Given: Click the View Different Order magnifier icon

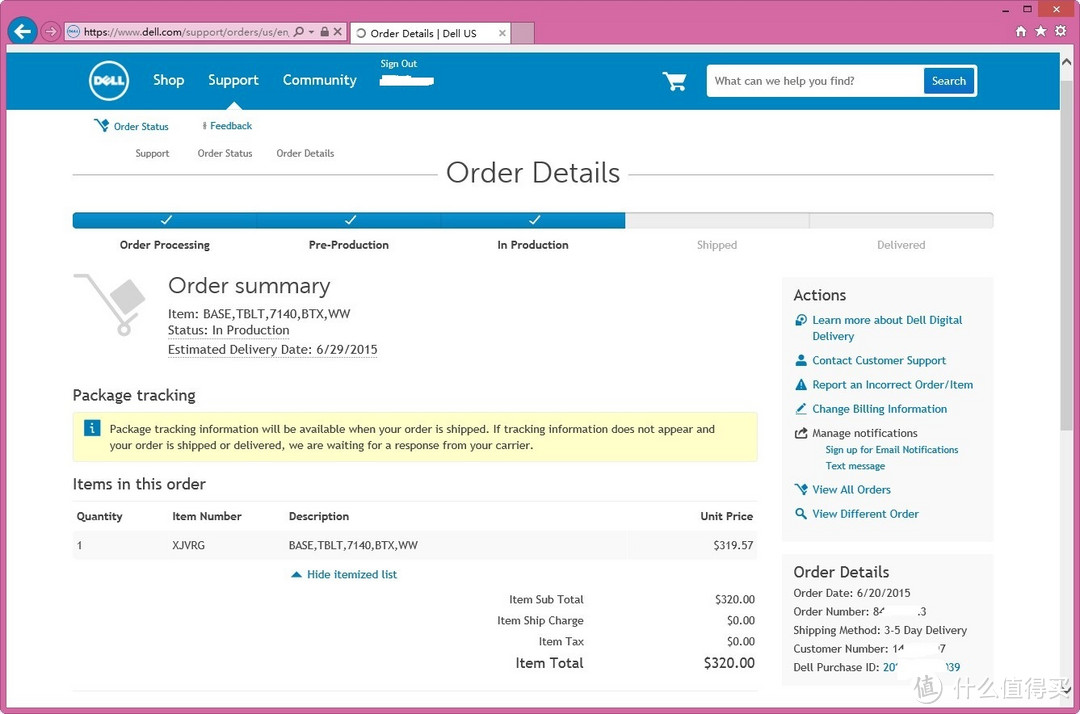Looking at the screenshot, I should click(800, 514).
